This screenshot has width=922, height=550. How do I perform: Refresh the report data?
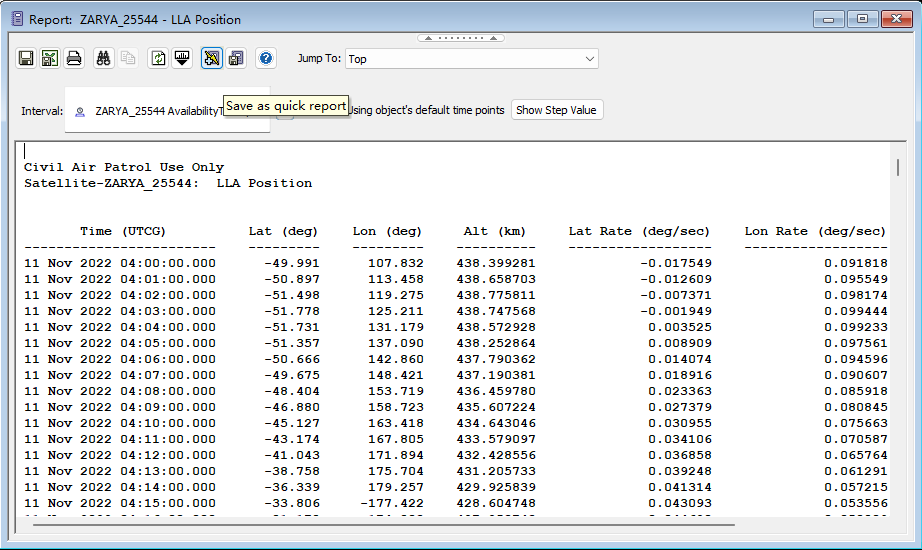[158, 58]
